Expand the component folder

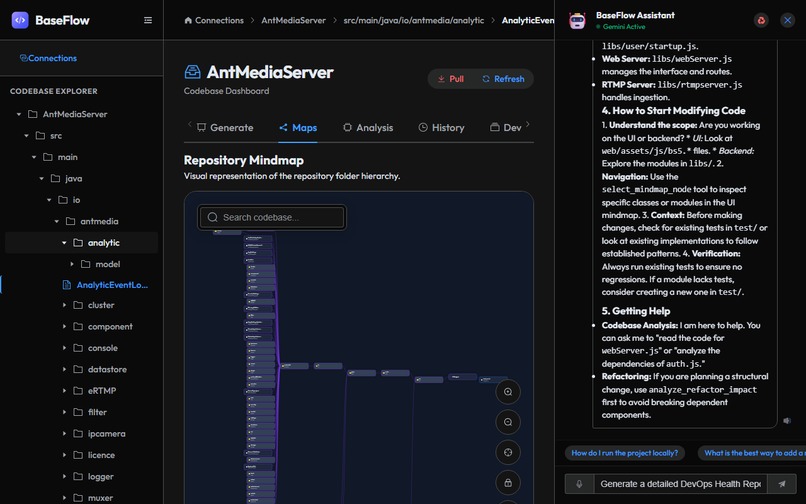[64, 327]
